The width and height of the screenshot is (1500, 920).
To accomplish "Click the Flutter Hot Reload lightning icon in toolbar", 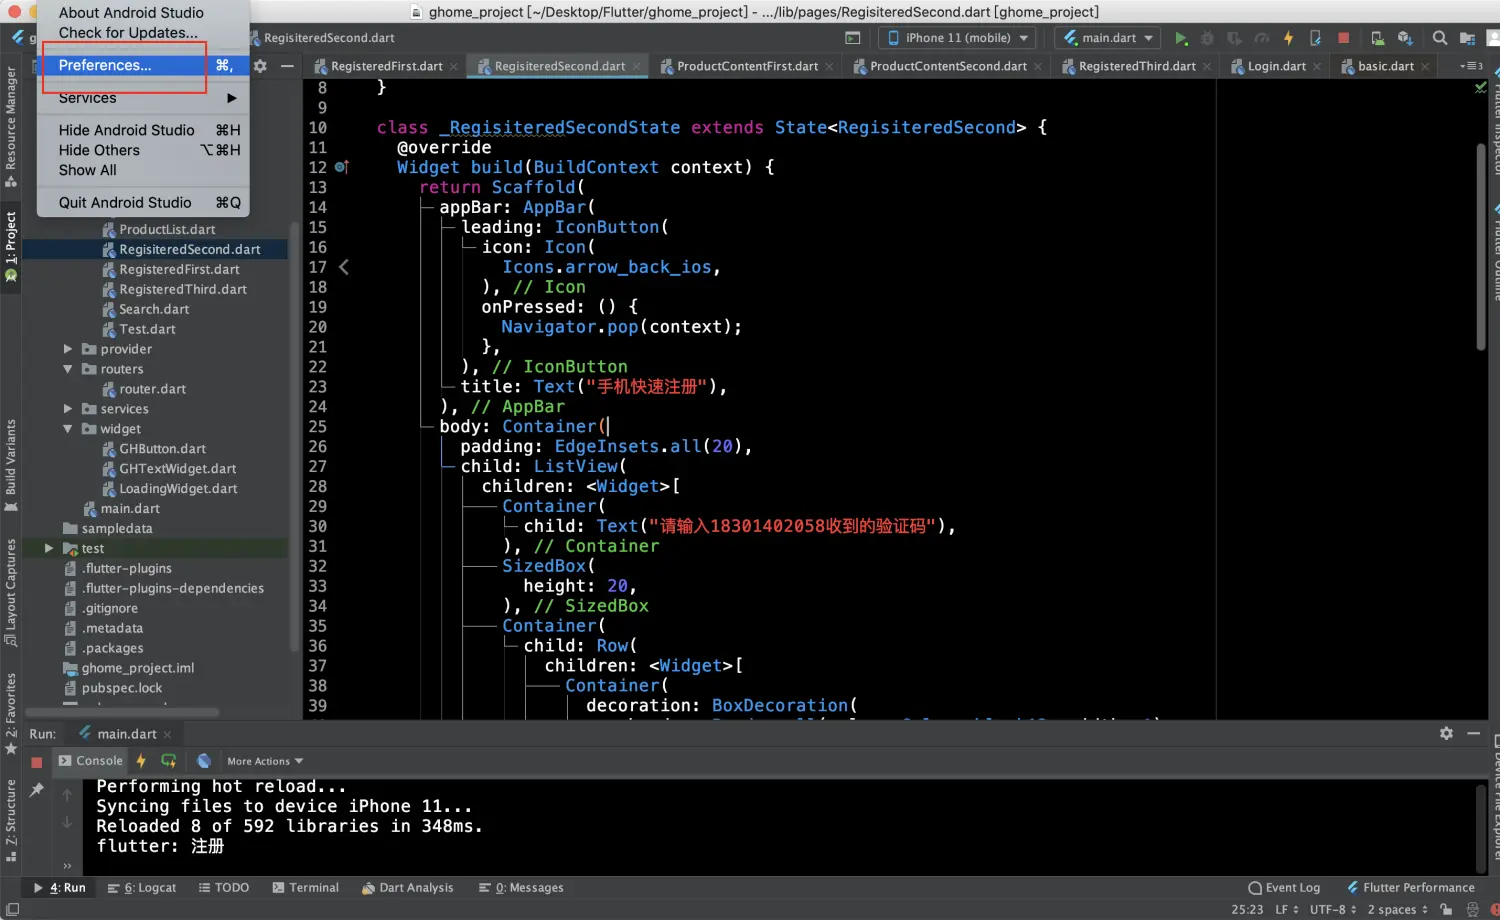I will coord(1288,38).
